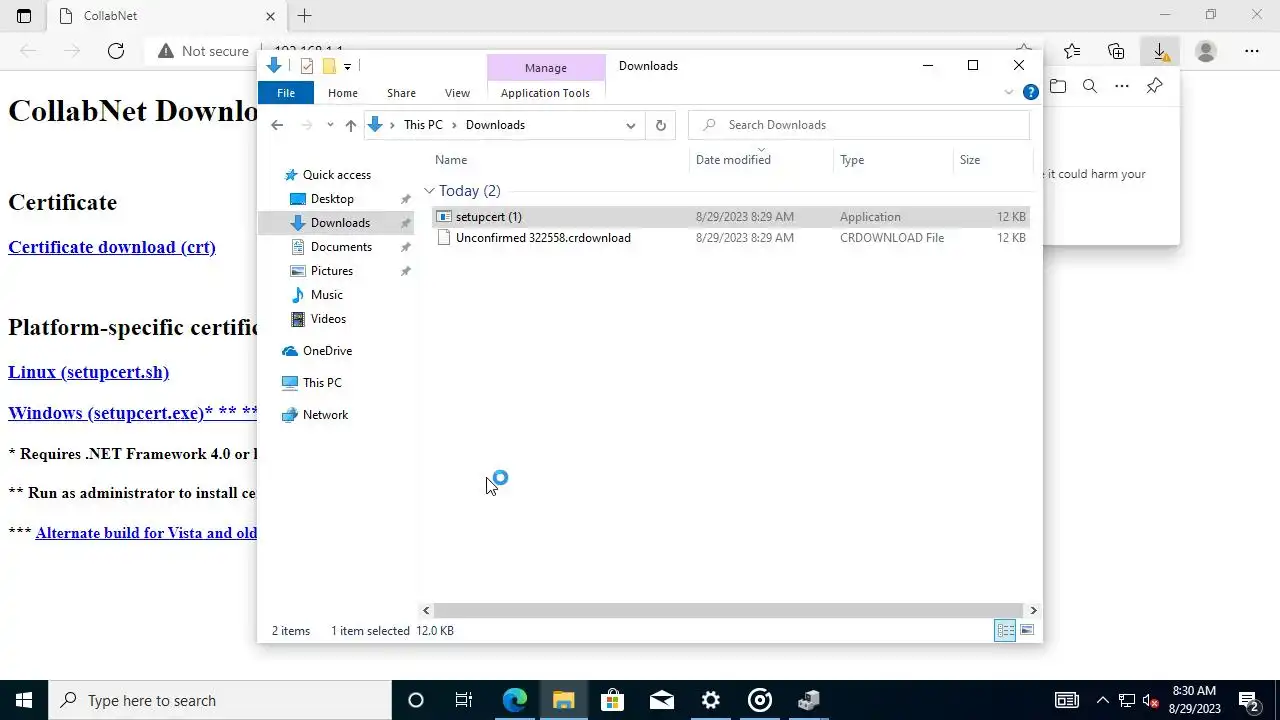Open the Application Tools tab
Image resolution: width=1280 pixels, height=720 pixels.
coord(545,93)
